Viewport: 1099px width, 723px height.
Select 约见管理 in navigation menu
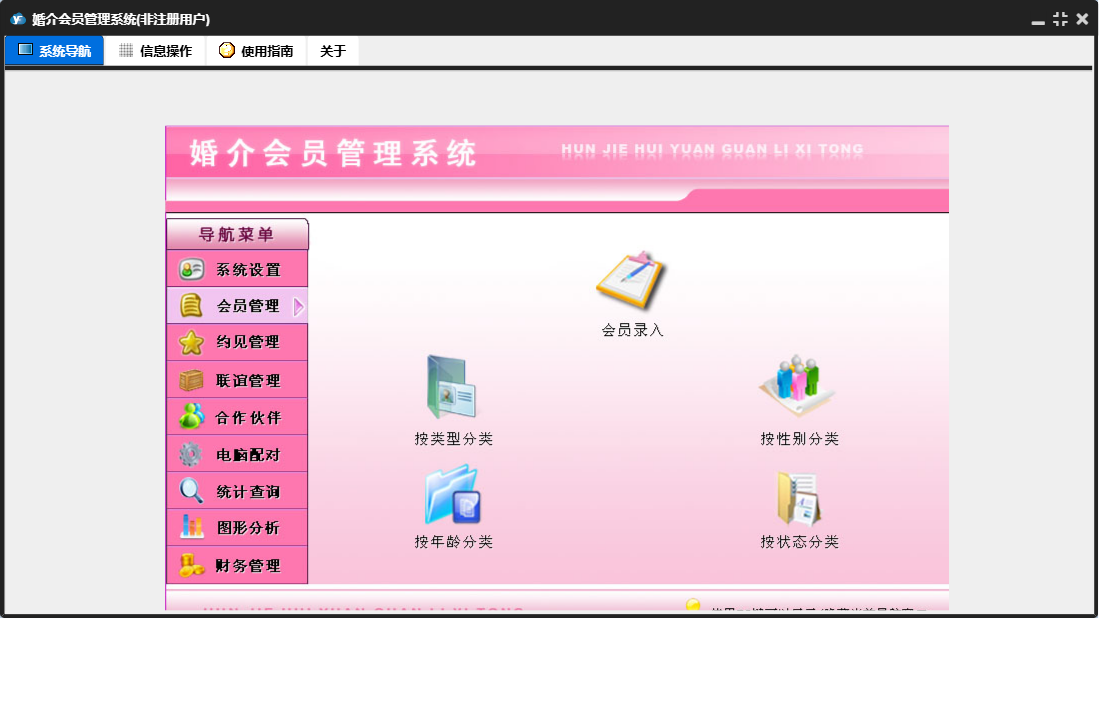[237, 343]
